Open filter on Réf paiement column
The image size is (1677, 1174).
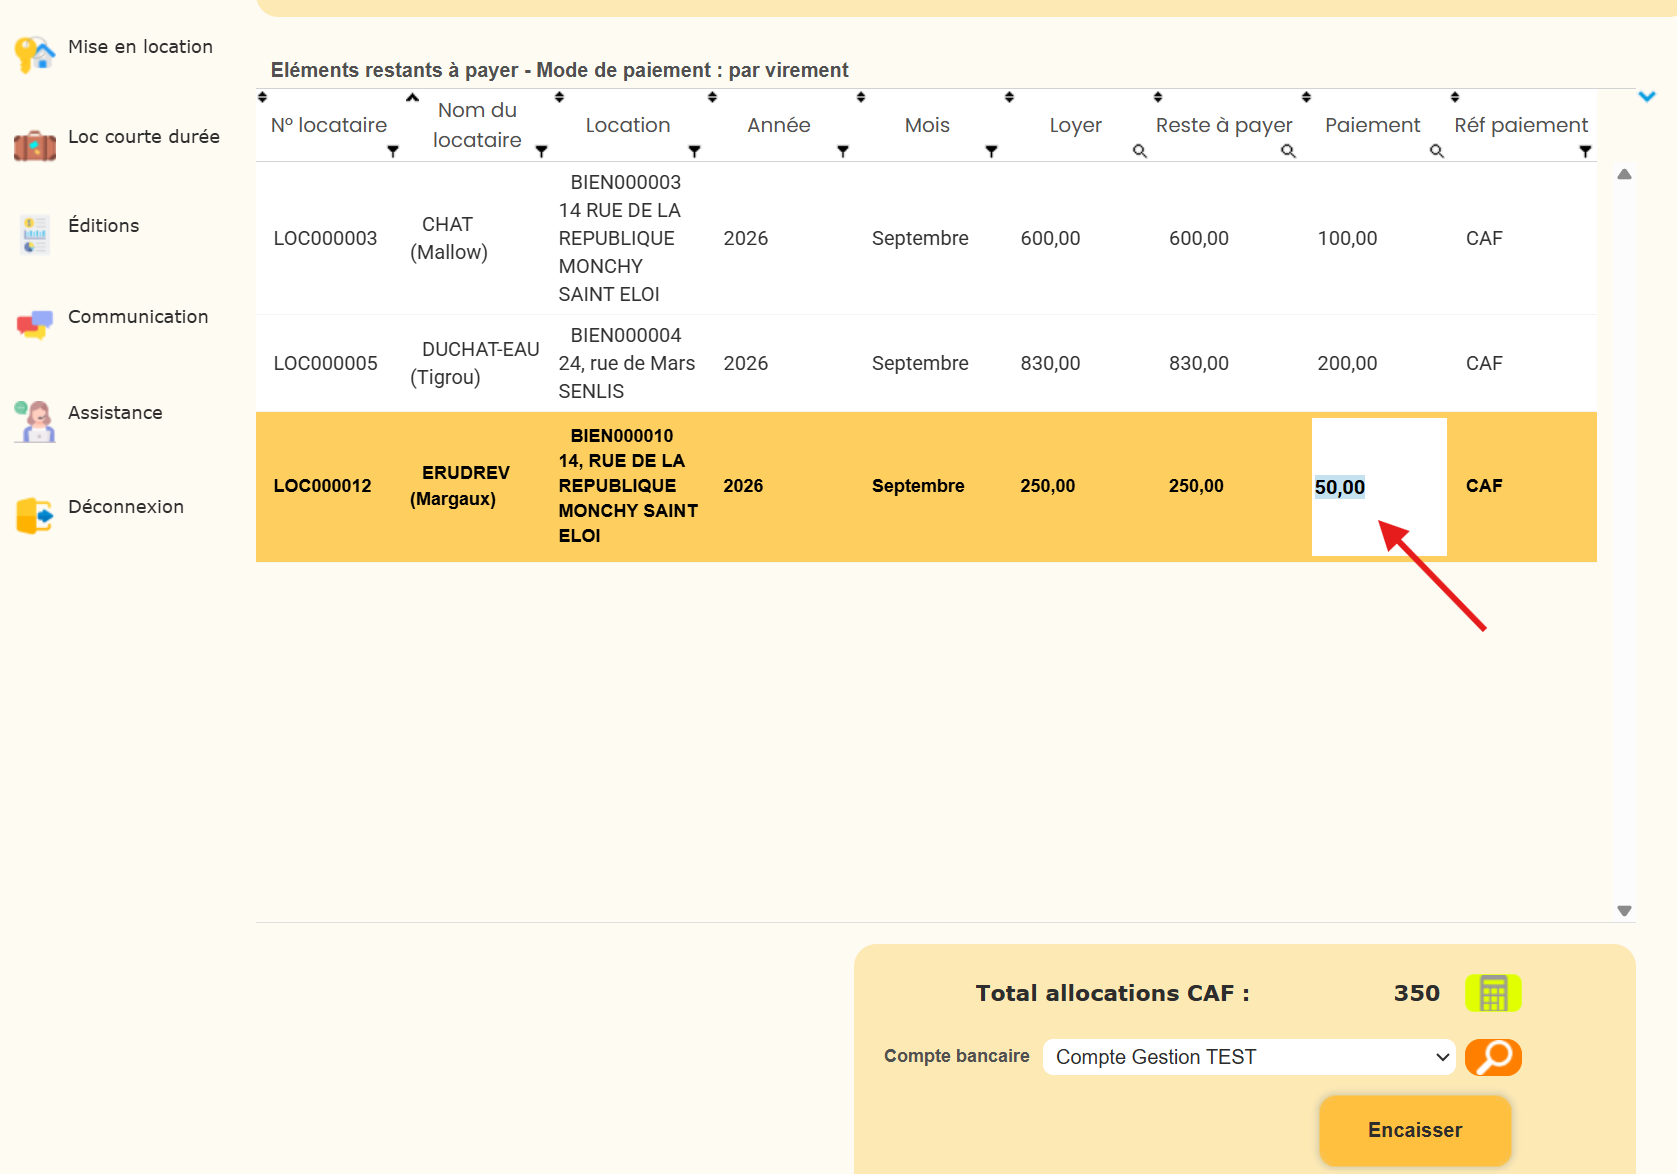(x=1585, y=151)
